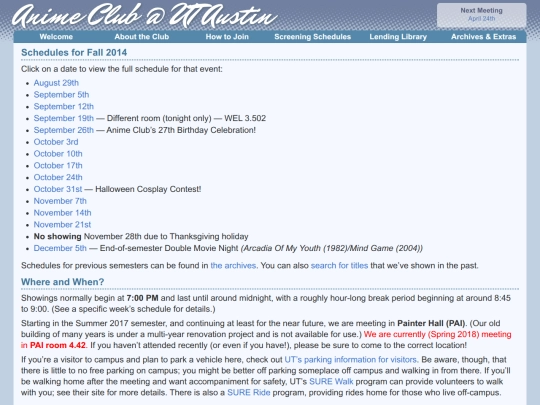Click the 'WEL 3.502' room text
Image resolution: width=540 pixels, height=405 pixels.
tap(245, 118)
